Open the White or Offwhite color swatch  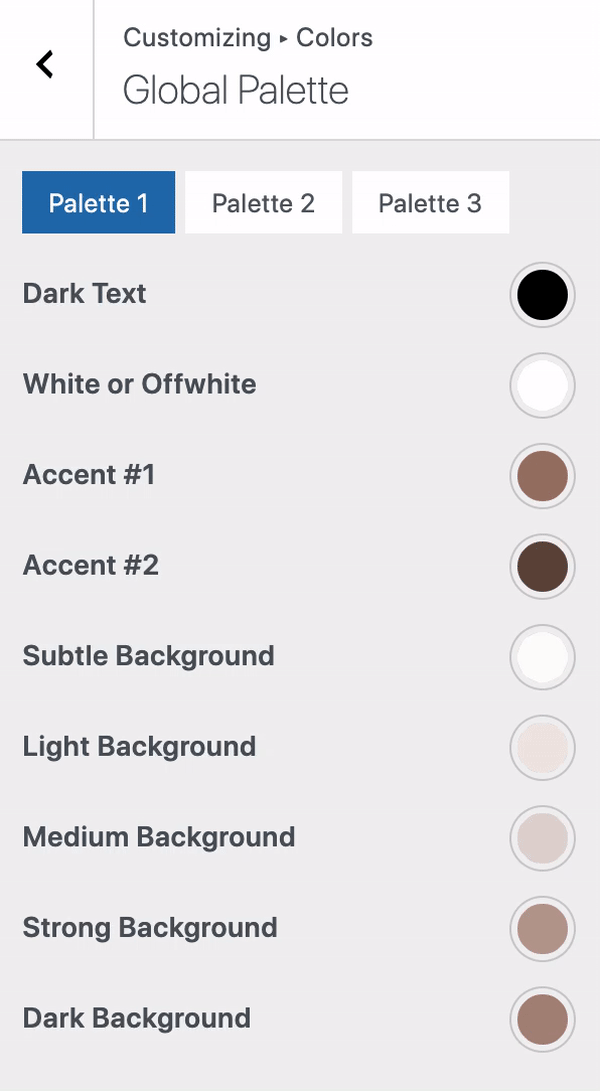click(x=542, y=385)
